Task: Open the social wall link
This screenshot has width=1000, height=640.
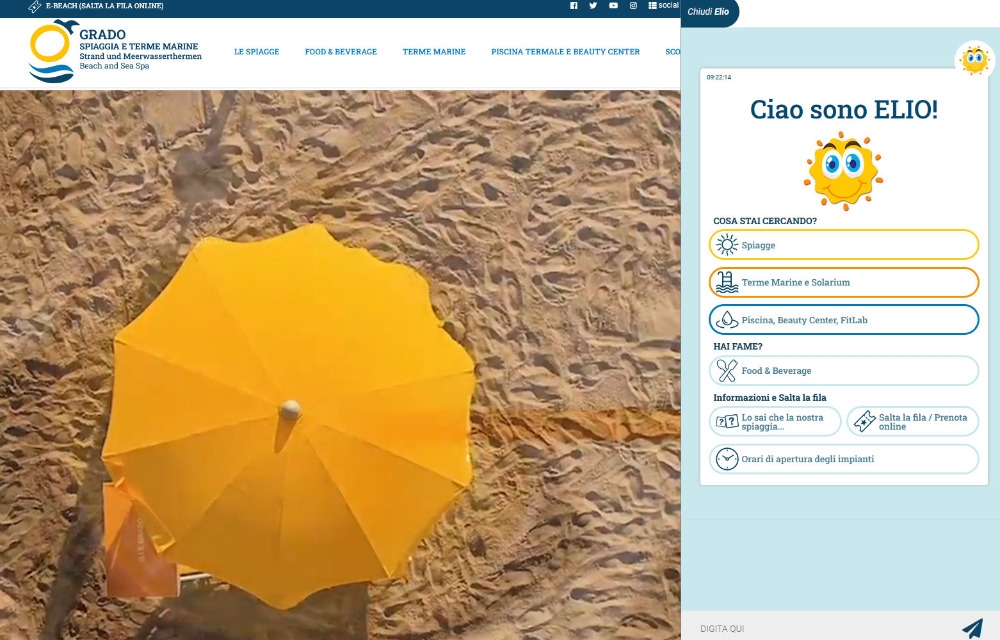Action: [664, 5]
